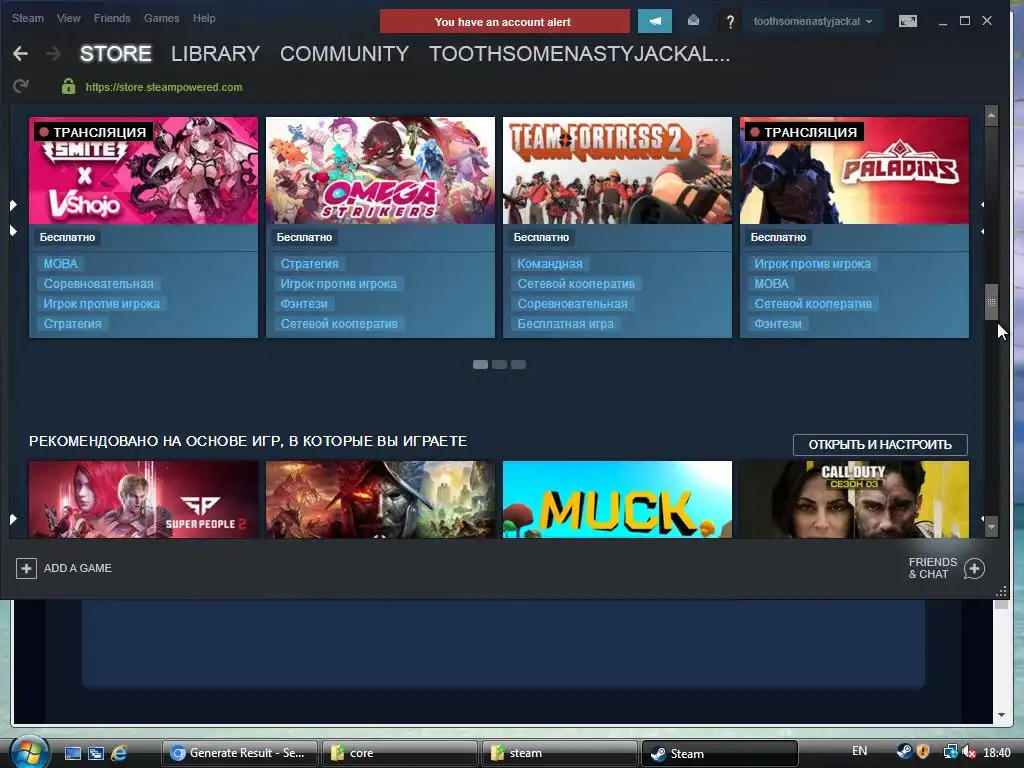Open the TOOTHSOMENASTYJACKAL profile tab
This screenshot has height=768, width=1024.
click(579, 54)
